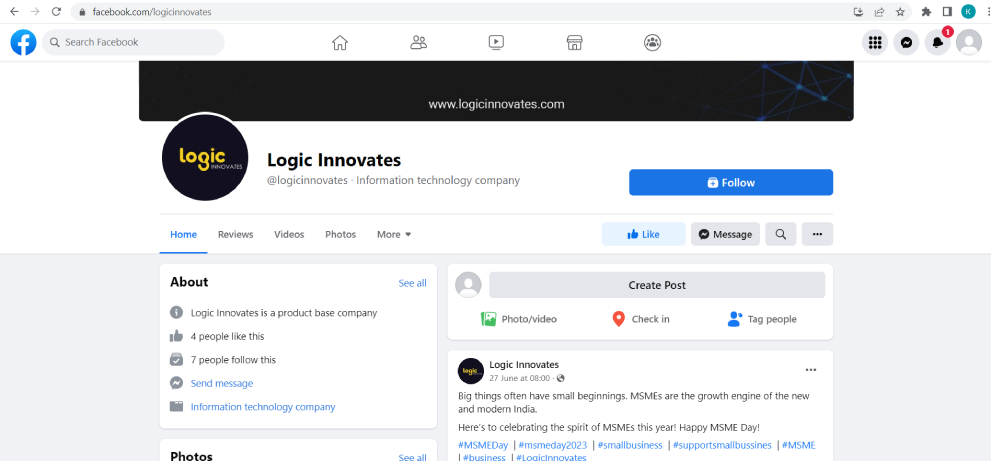This screenshot has width=991, height=461.
Task: Open the Chrome profile K avatar
Action: click(x=968, y=11)
